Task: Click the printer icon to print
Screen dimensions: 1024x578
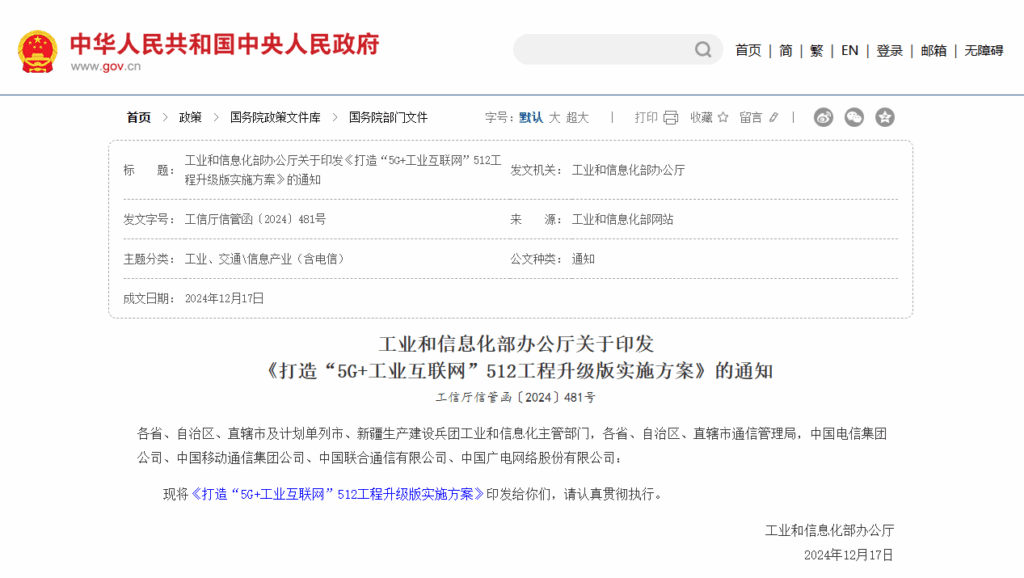Action: 670,118
